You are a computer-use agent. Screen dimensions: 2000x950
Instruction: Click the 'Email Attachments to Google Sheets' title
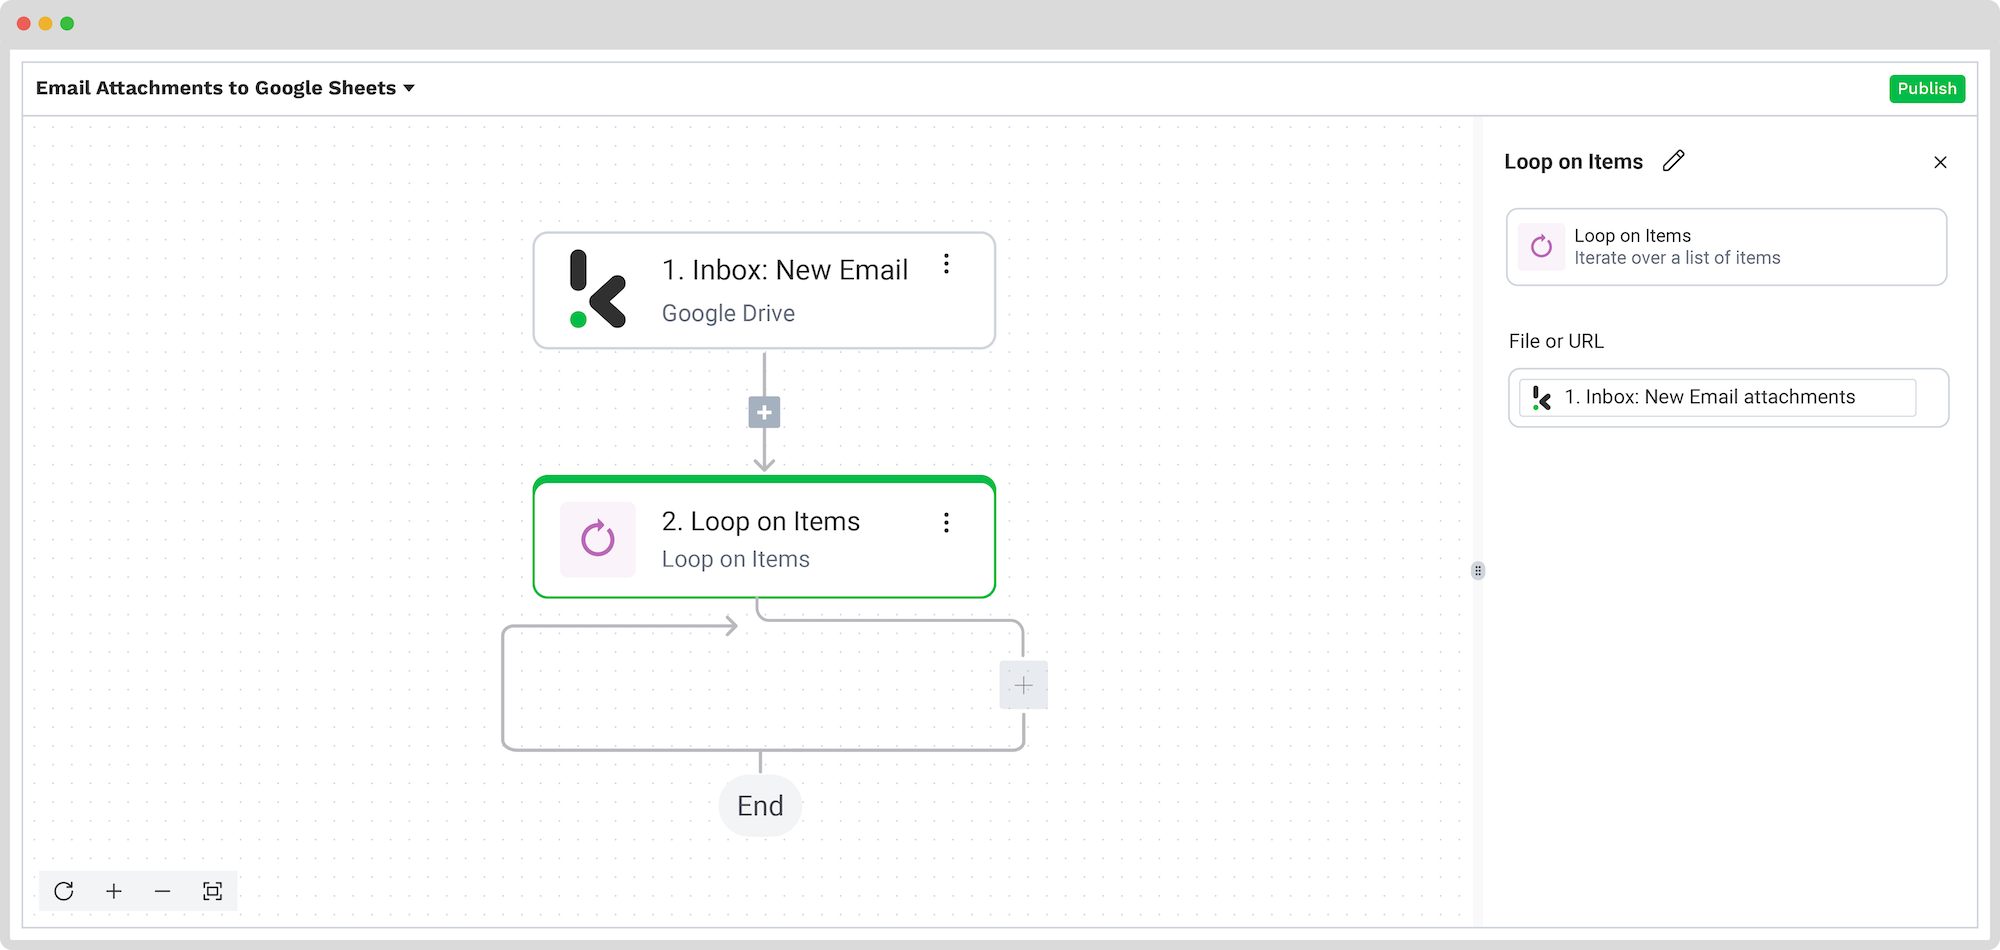(x=216, y=88)
